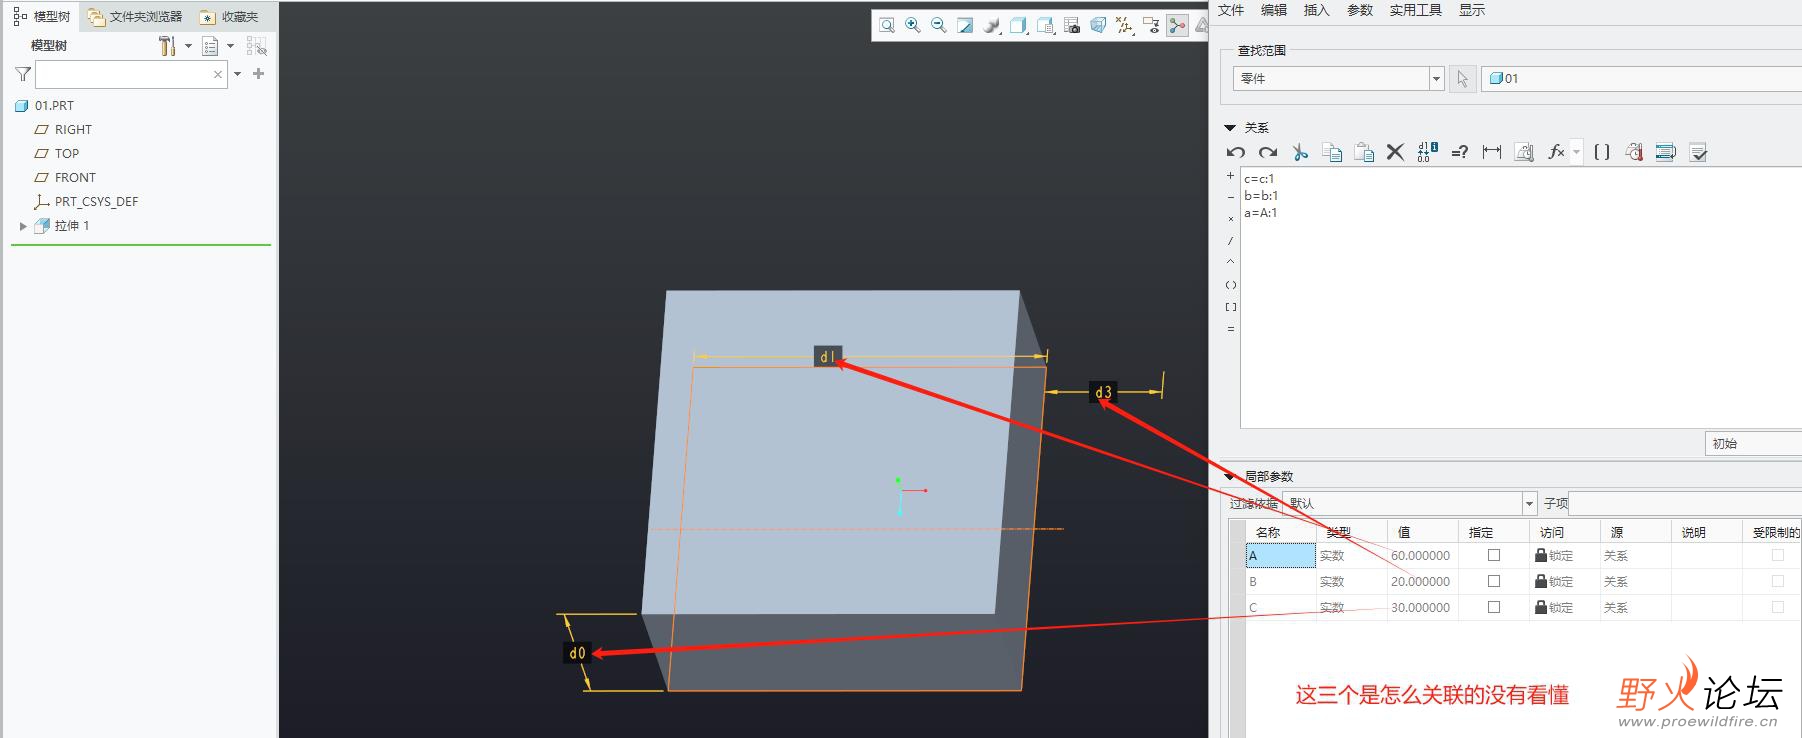The height and width of the screenshot is (738, 1802).
Task: Click the Undo arrow in relations toolbar
Action: [x=1236, y=152]
